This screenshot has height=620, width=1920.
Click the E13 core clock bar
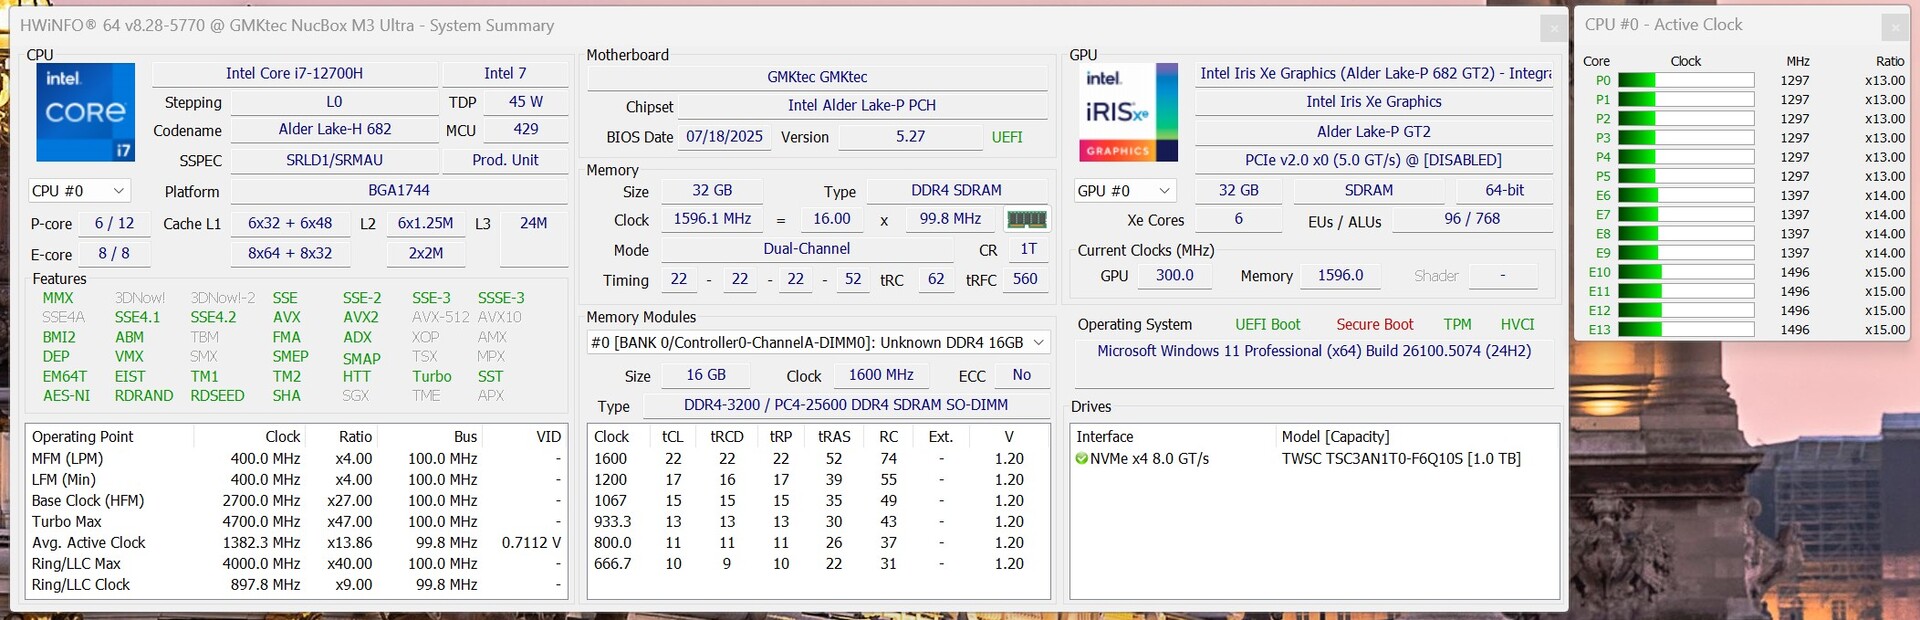click(1685, 330)
